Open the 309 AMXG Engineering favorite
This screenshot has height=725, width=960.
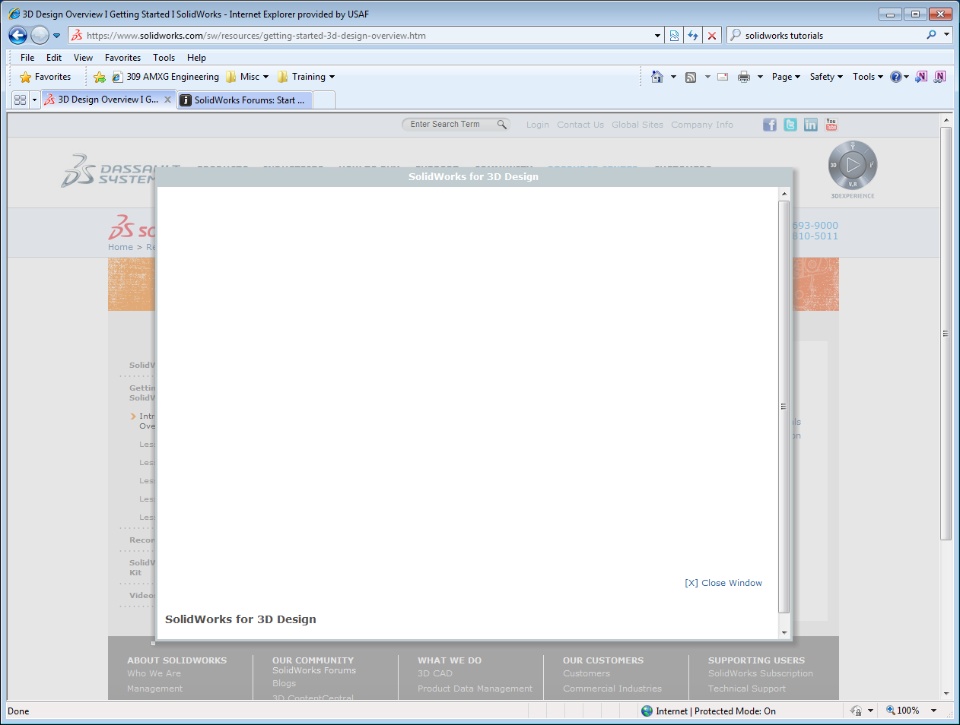(165, 77)
